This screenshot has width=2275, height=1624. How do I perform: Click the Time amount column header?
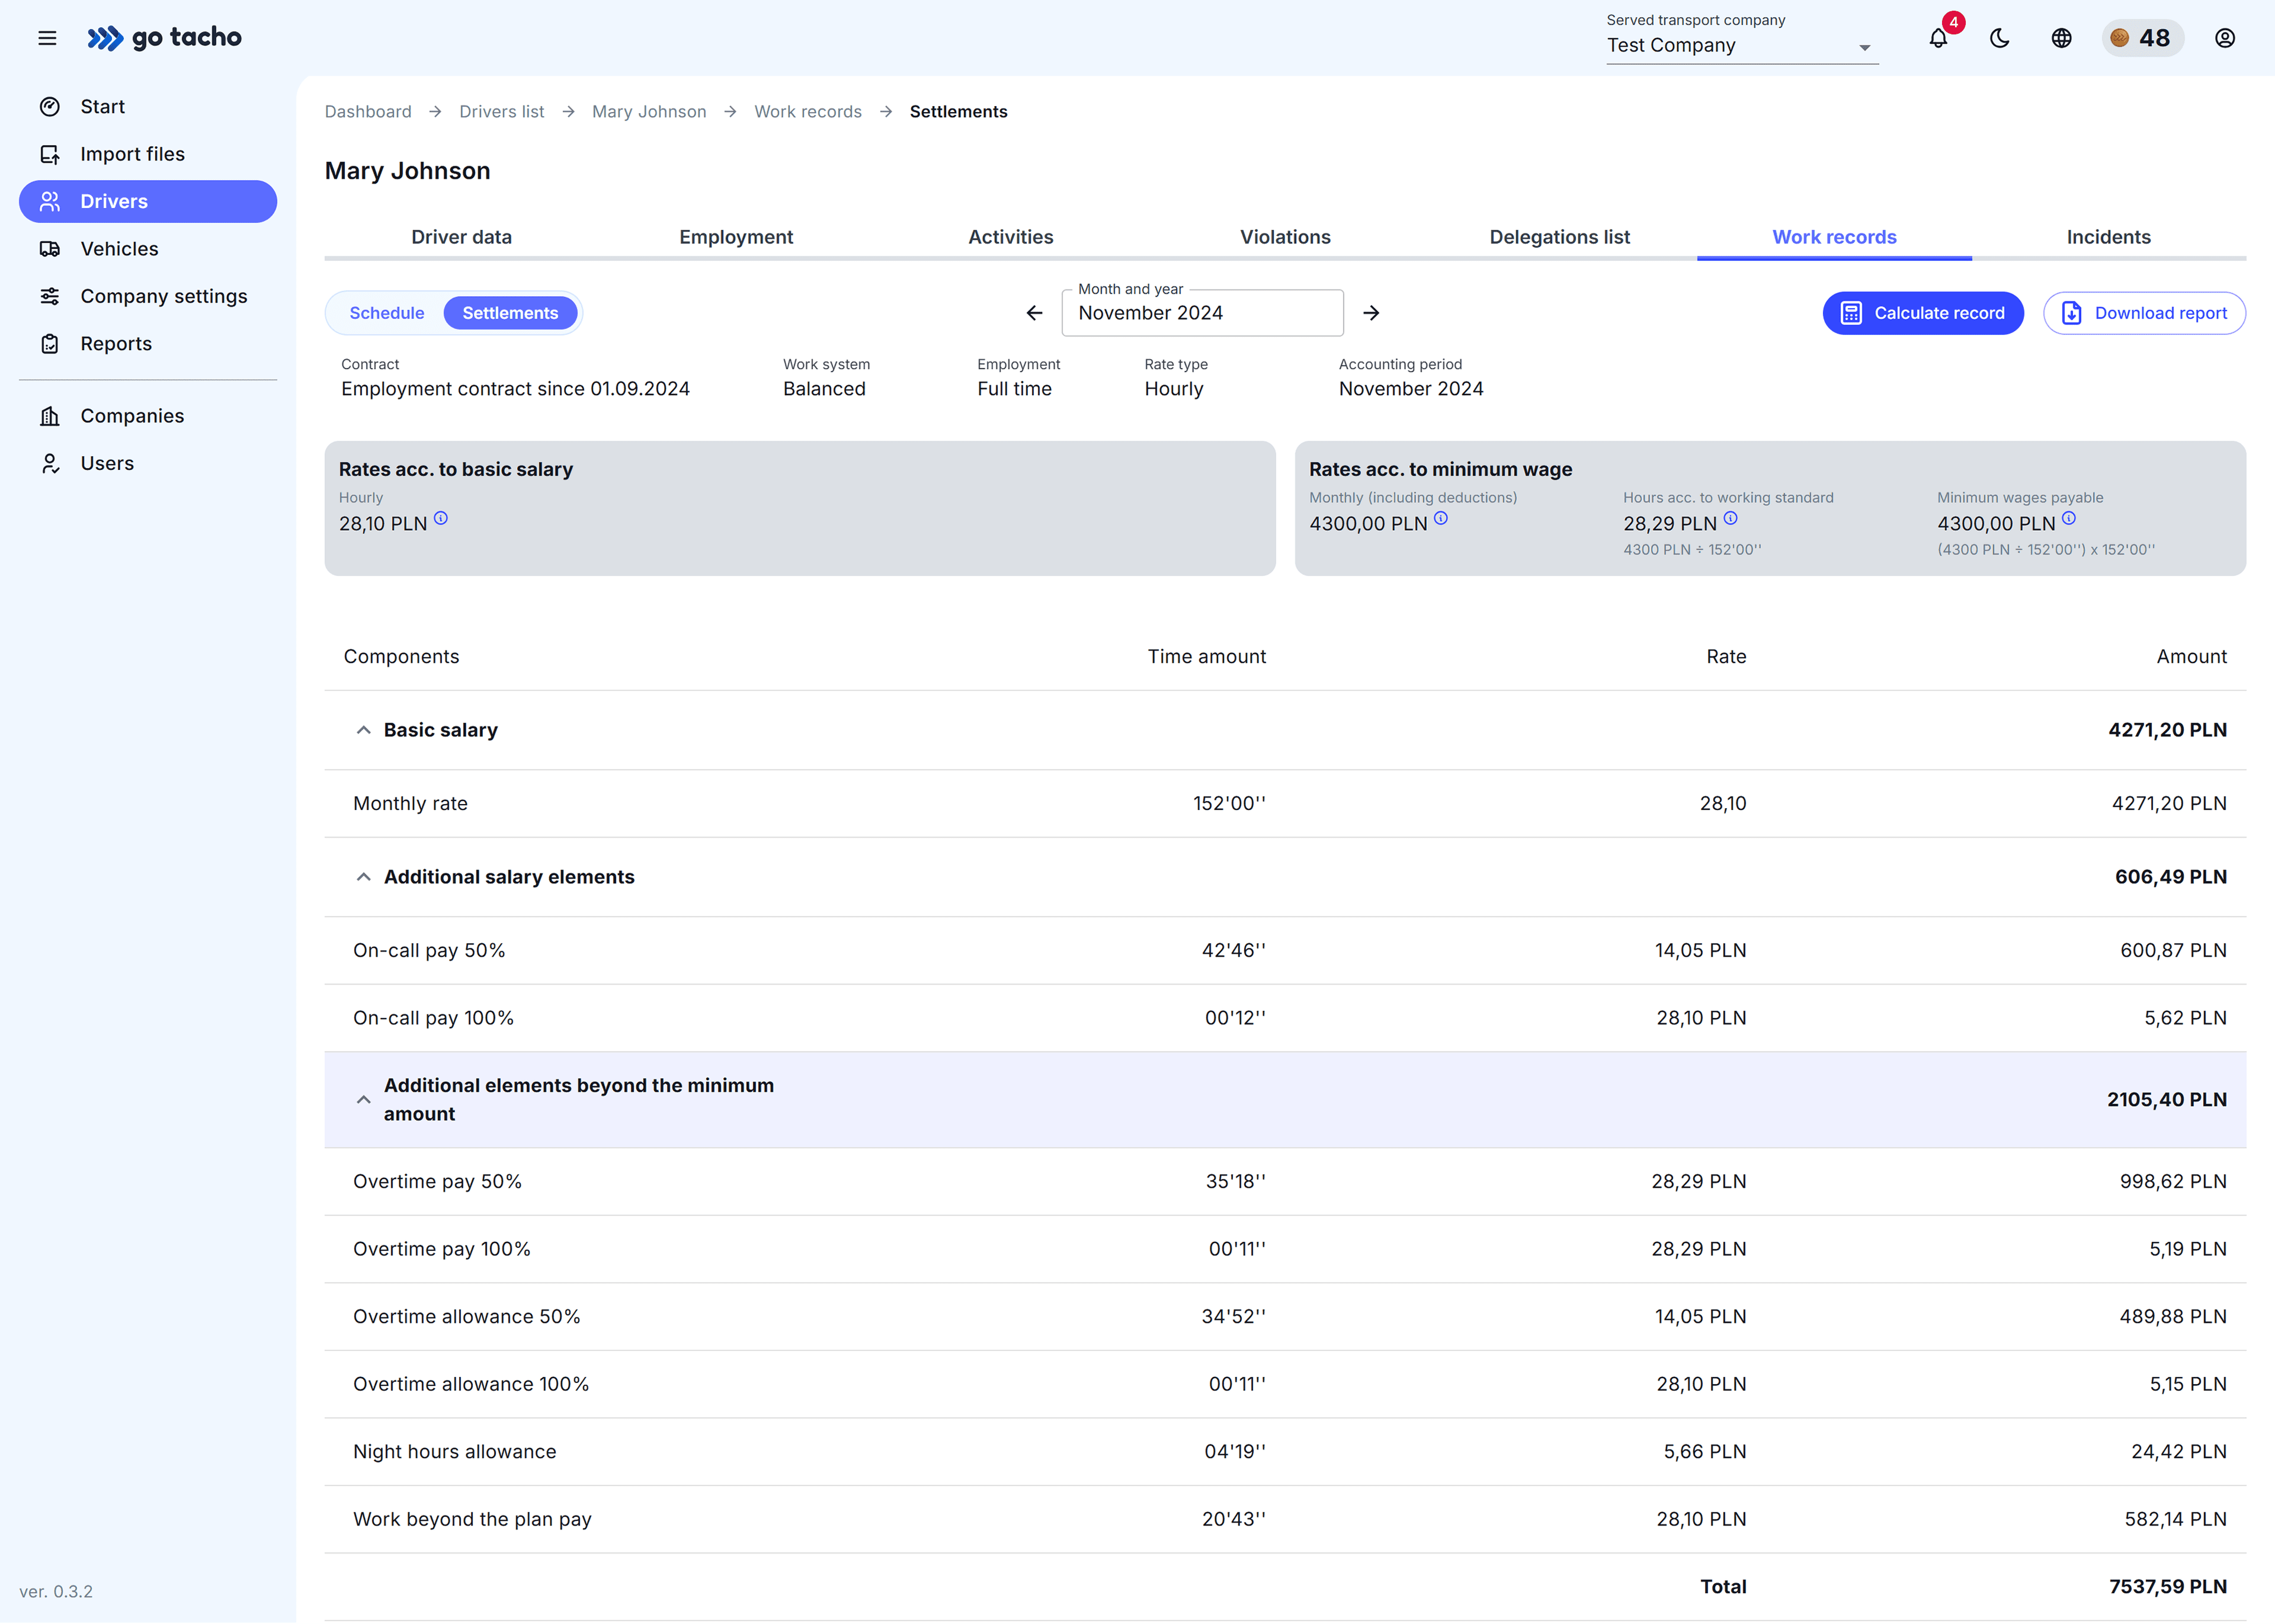[1206, 657]
